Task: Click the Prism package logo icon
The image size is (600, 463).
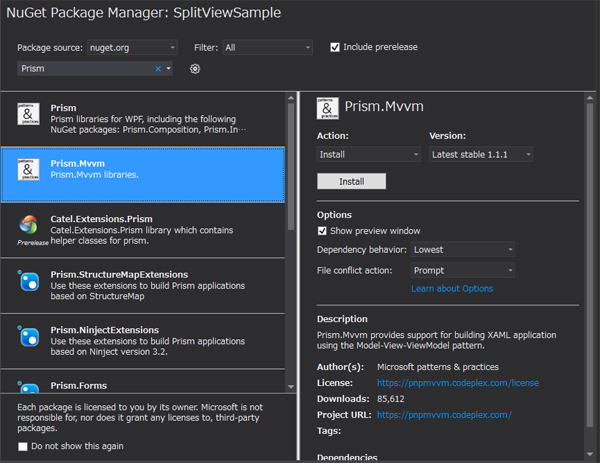Action: (x=28, y=116)
